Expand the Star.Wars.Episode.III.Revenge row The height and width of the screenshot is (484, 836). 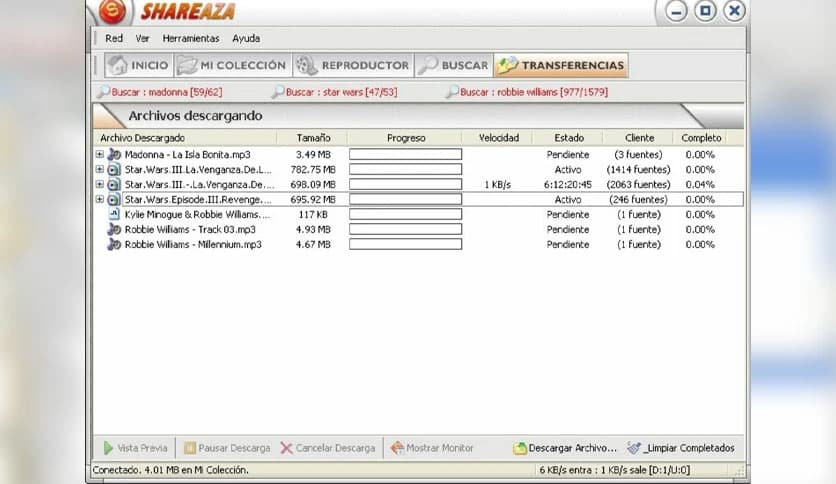100,199
